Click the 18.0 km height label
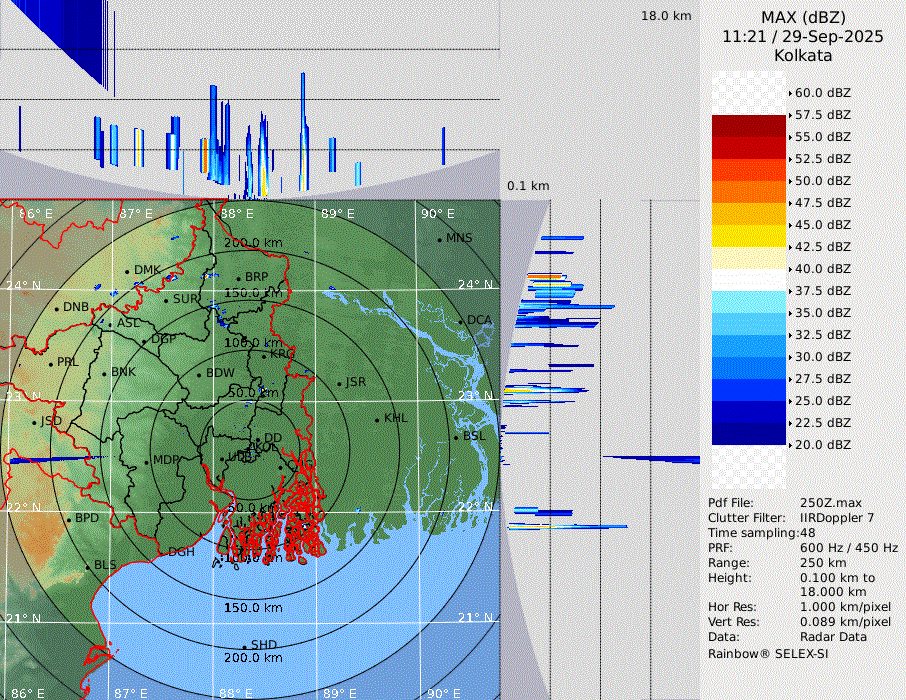 pos(666,16)
